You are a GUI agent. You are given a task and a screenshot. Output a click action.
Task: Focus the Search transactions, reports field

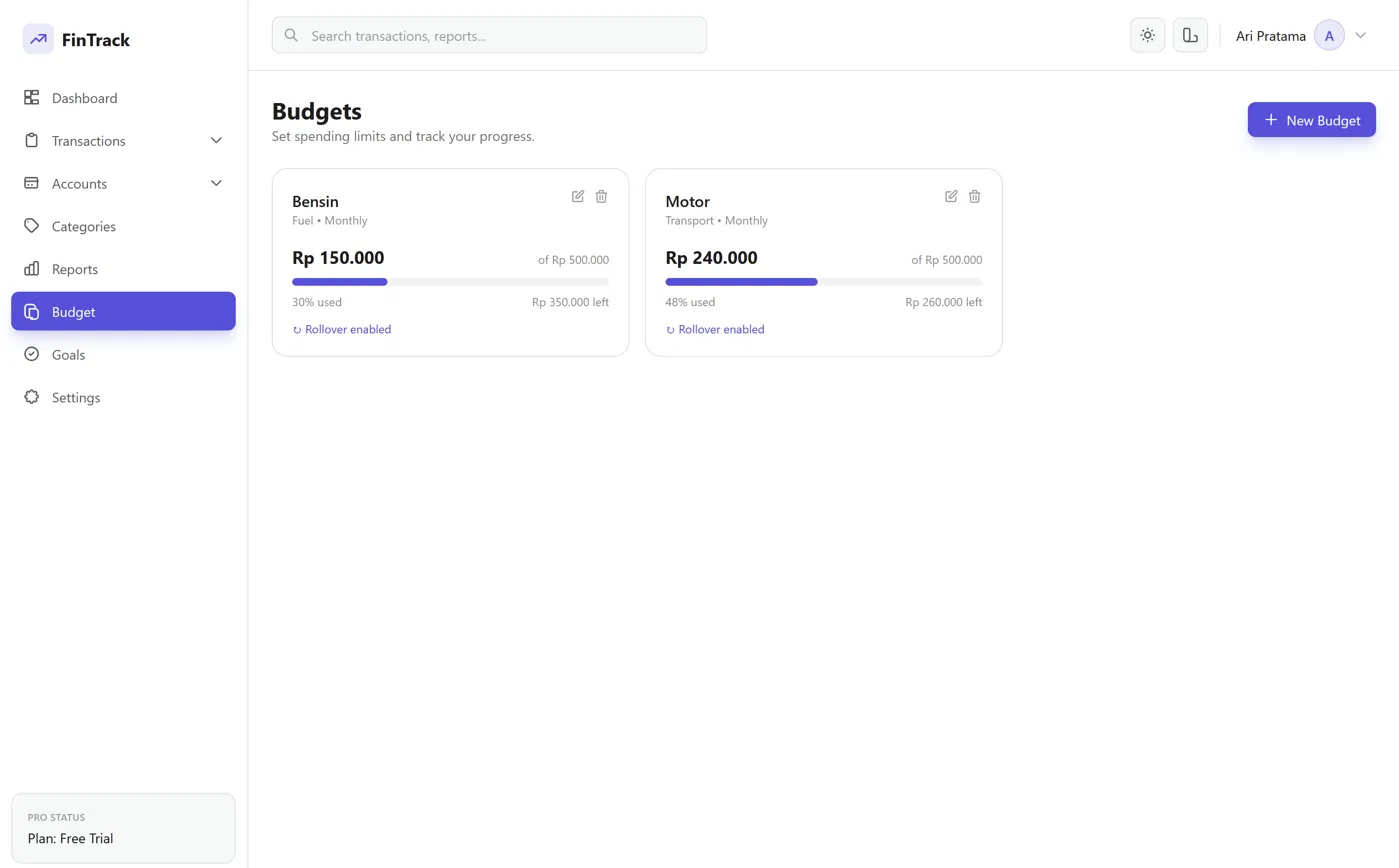(489, 35)
